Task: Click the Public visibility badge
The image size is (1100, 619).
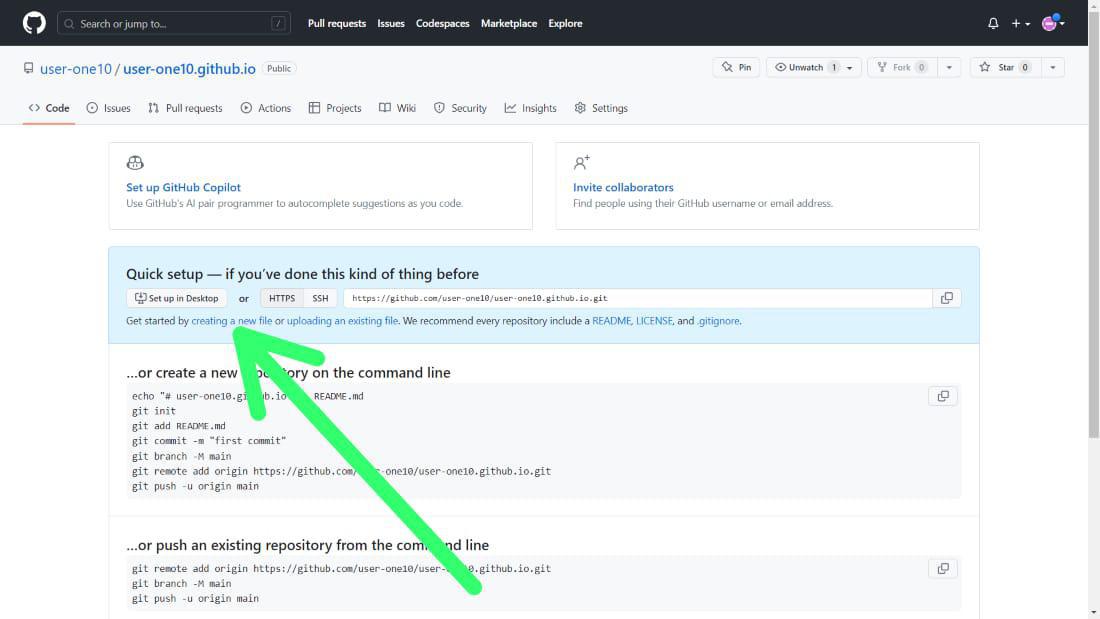Action: (x=279, y=69)
